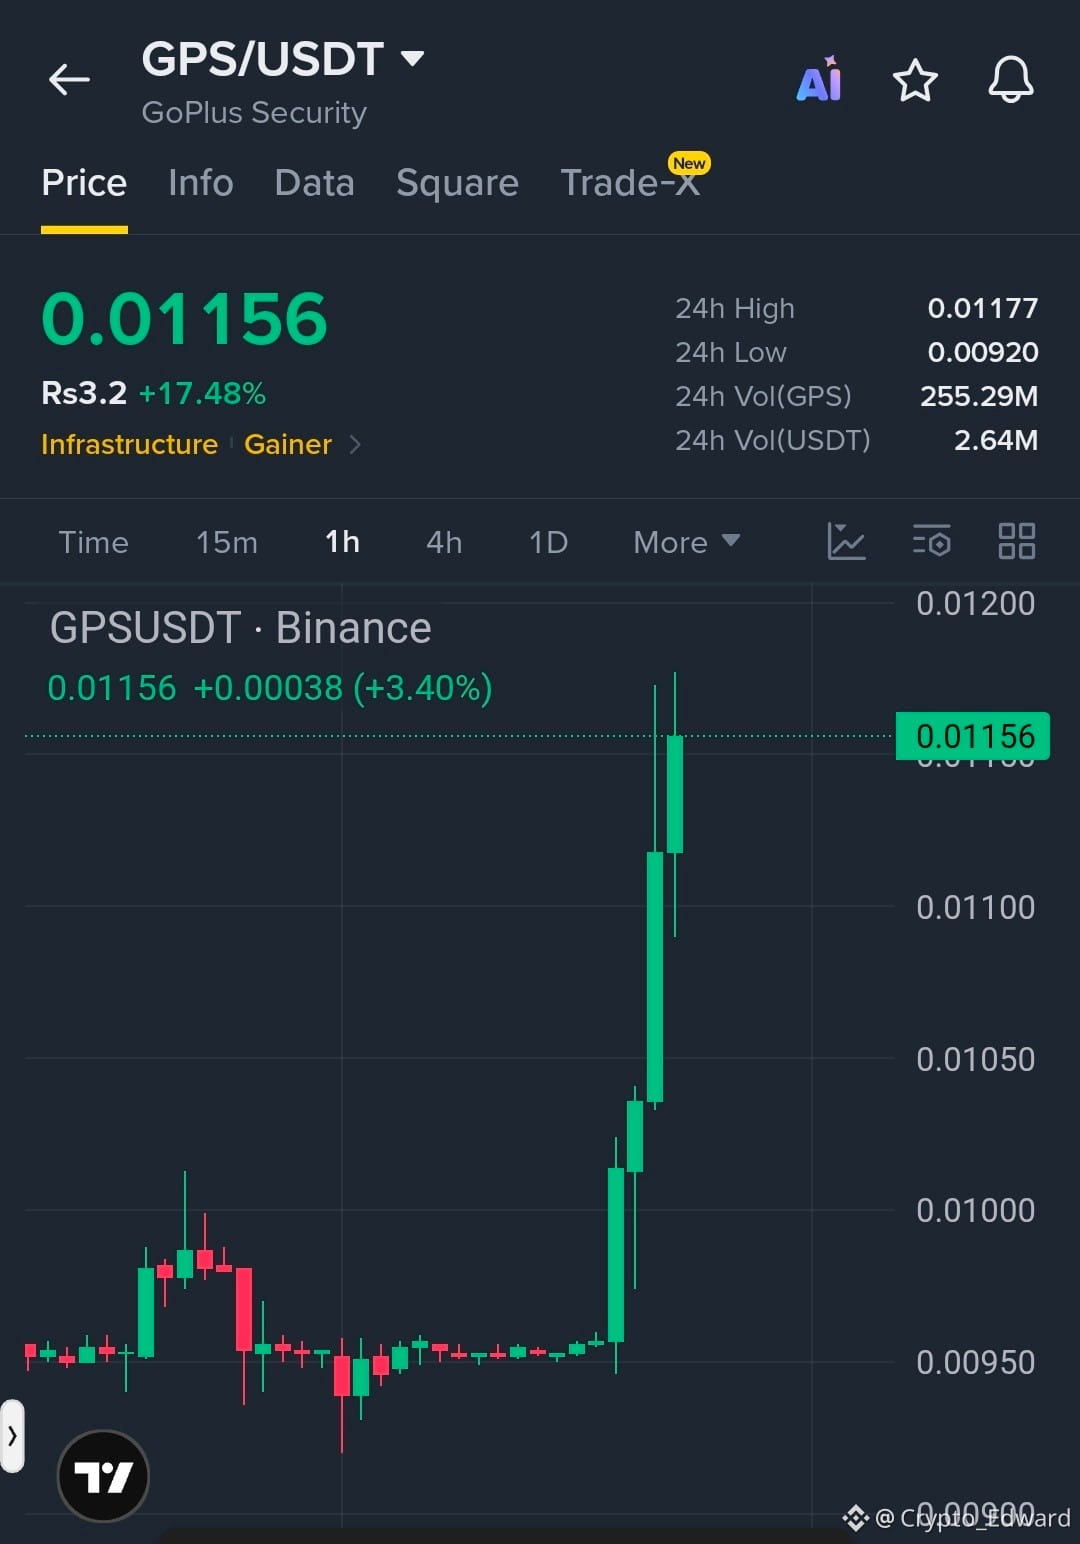Tap the GoPlus Security subtitle

(254, 112)
